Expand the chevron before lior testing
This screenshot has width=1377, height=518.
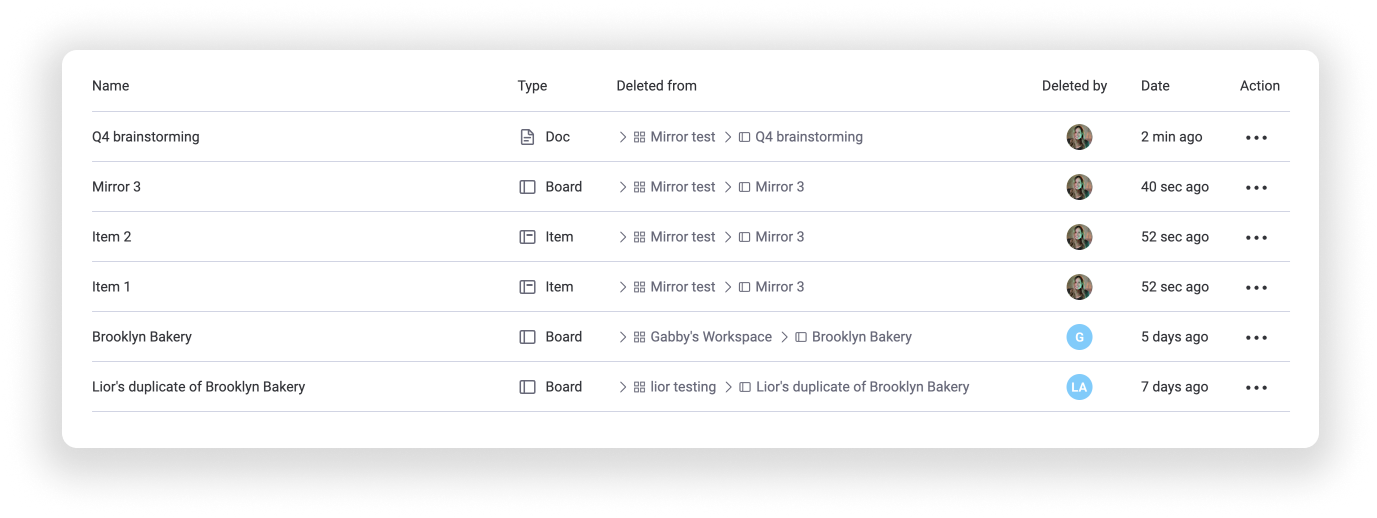point(623,387)
